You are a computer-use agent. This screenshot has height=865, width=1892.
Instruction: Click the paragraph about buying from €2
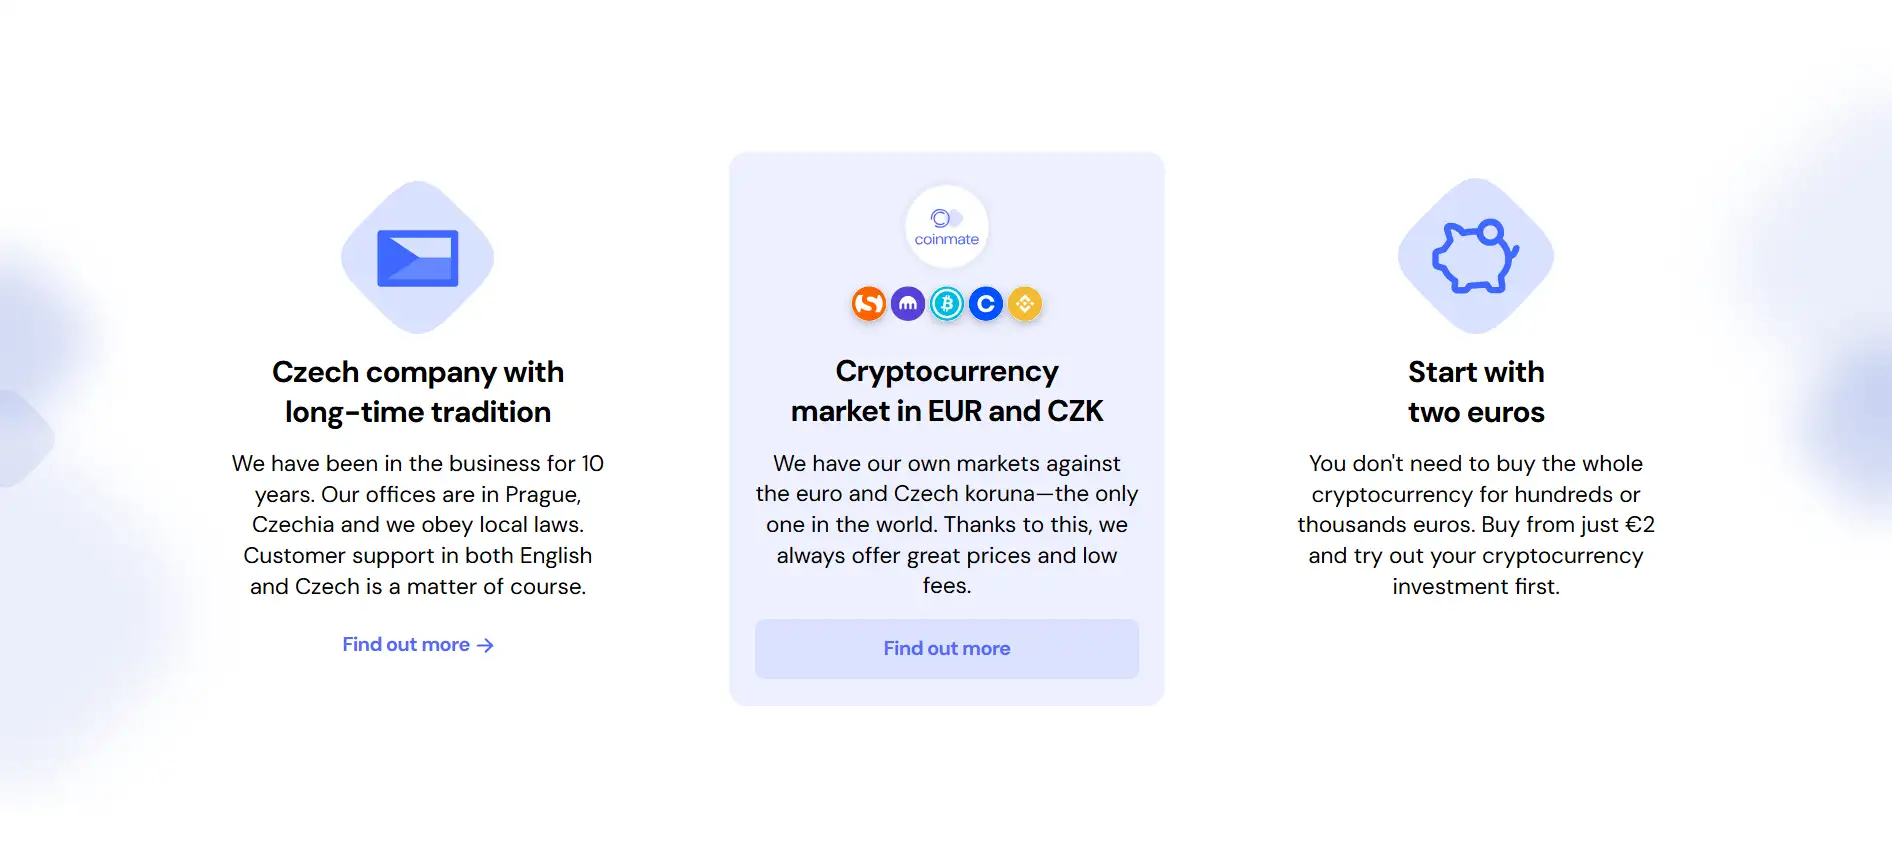pos(1475,525)
